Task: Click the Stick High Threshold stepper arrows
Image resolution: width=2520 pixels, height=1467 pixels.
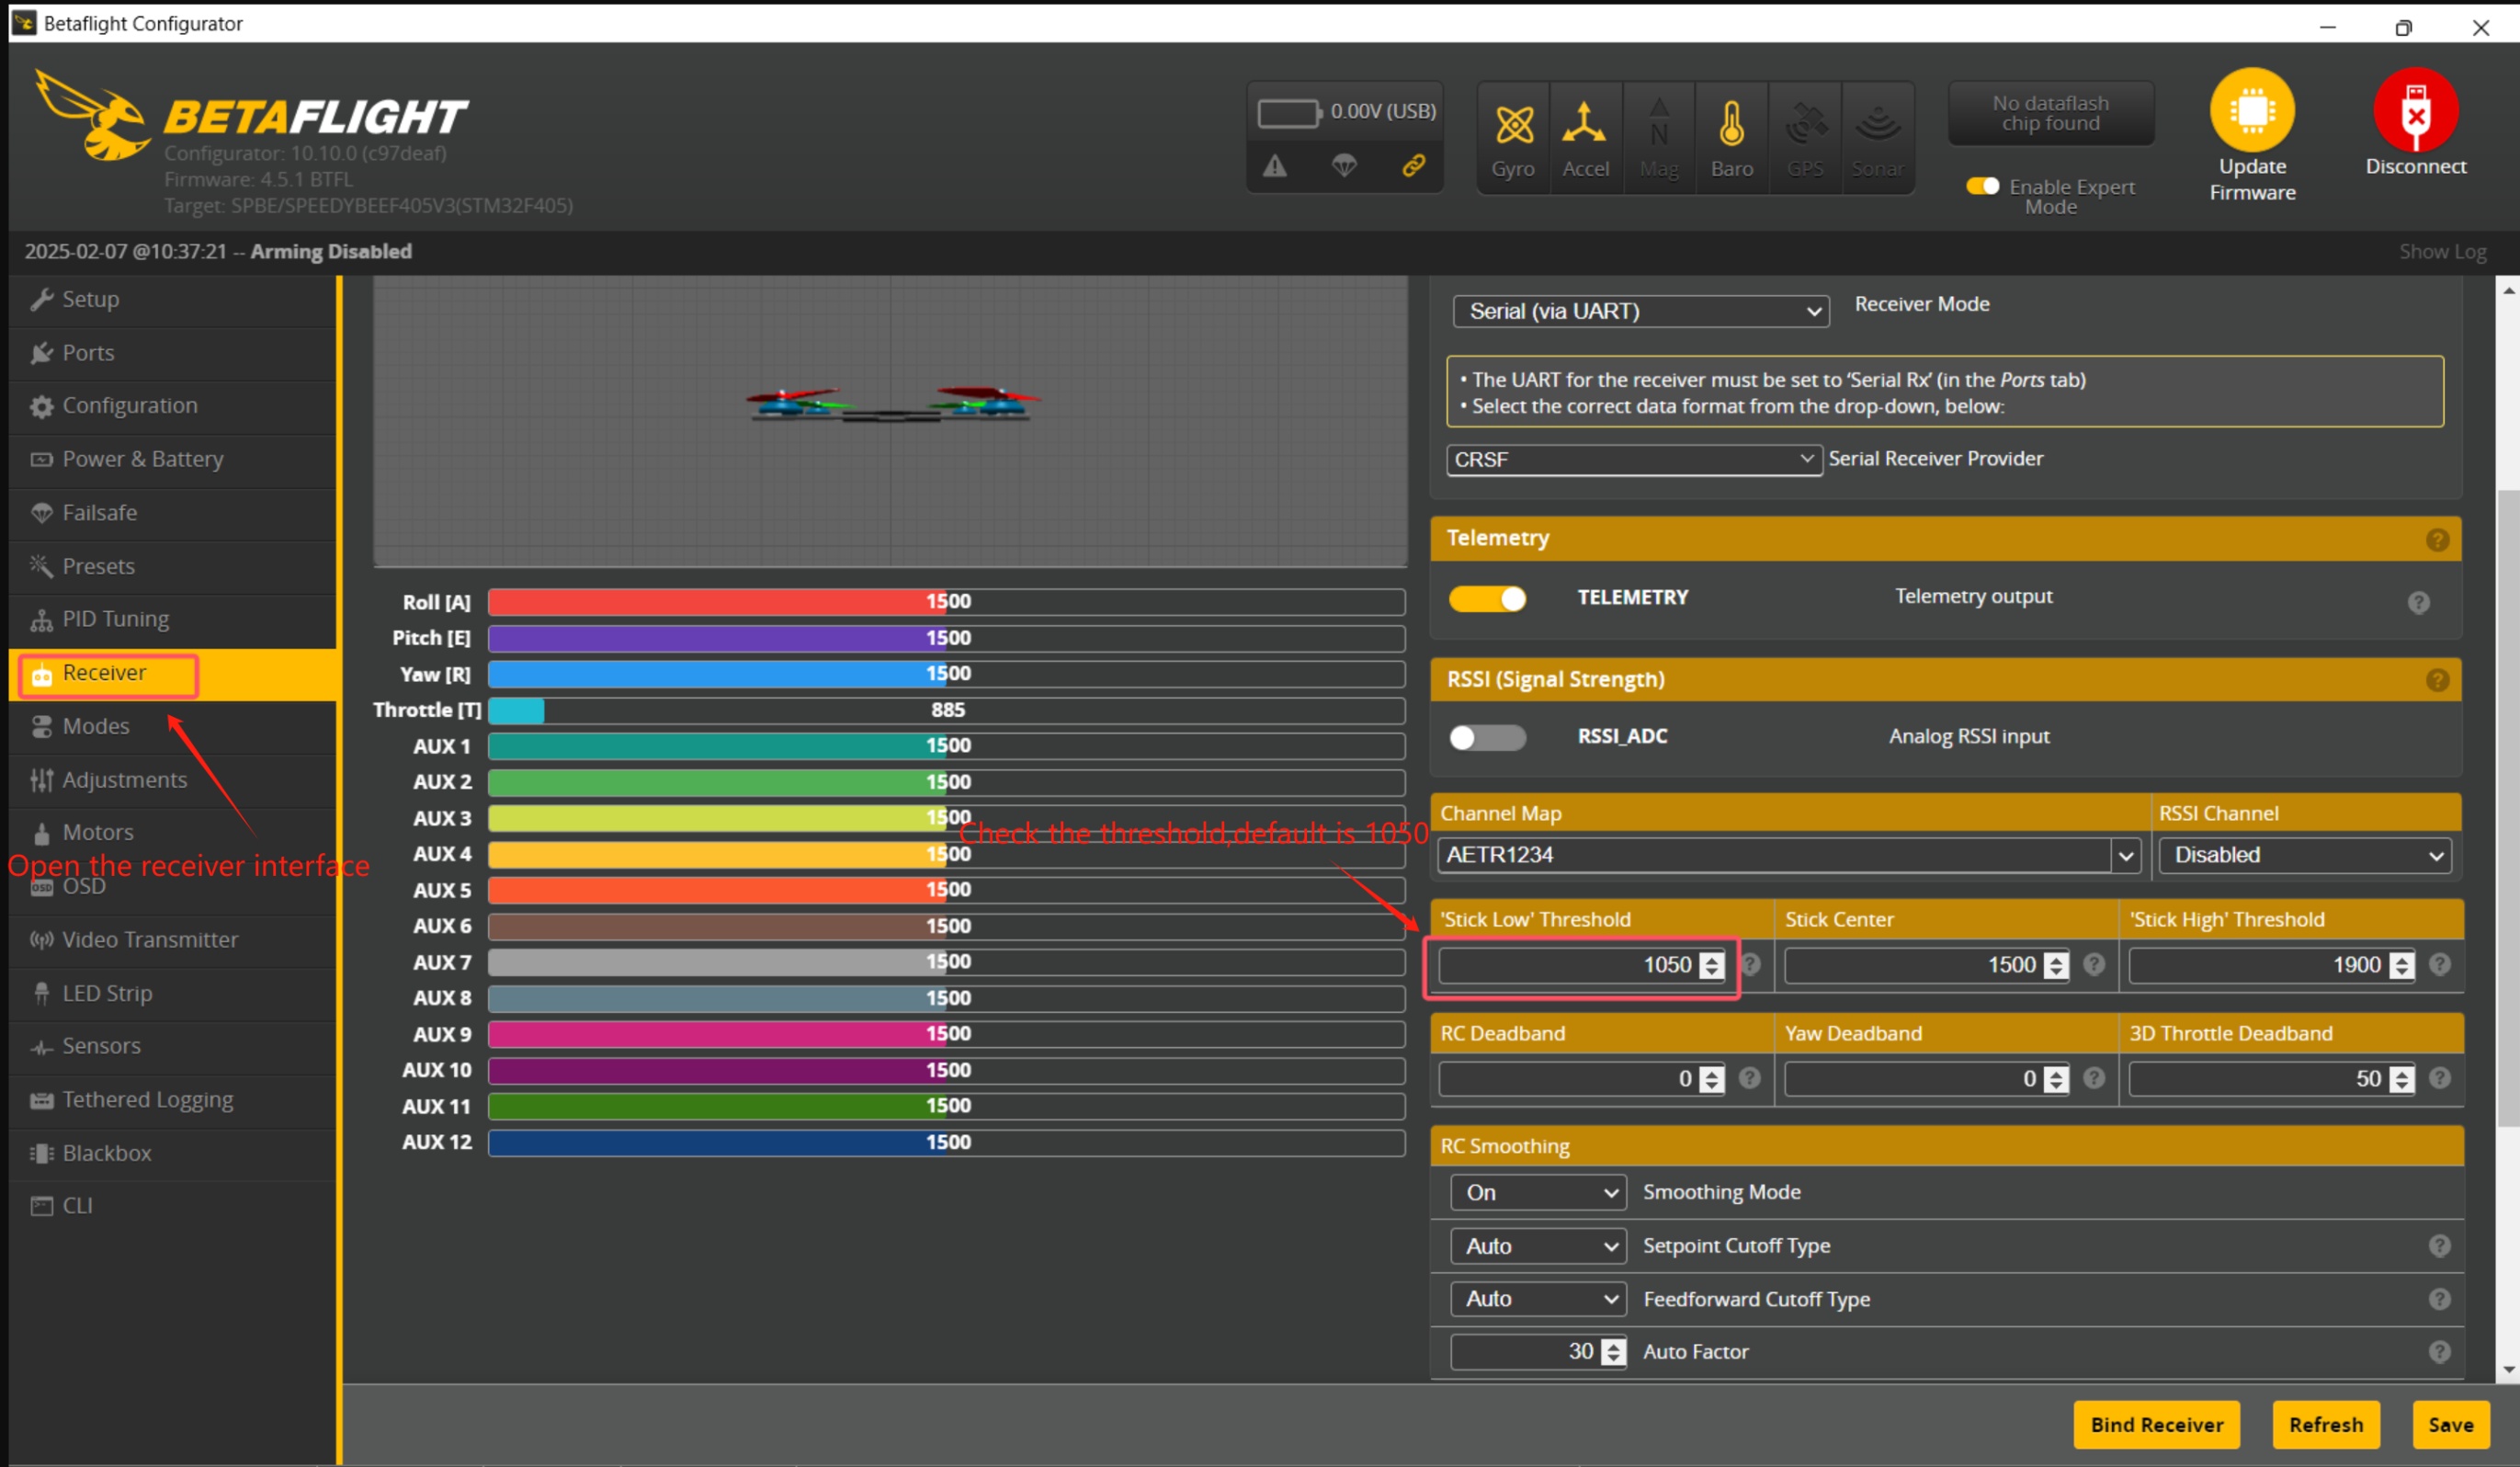Action: [2401, 965]
